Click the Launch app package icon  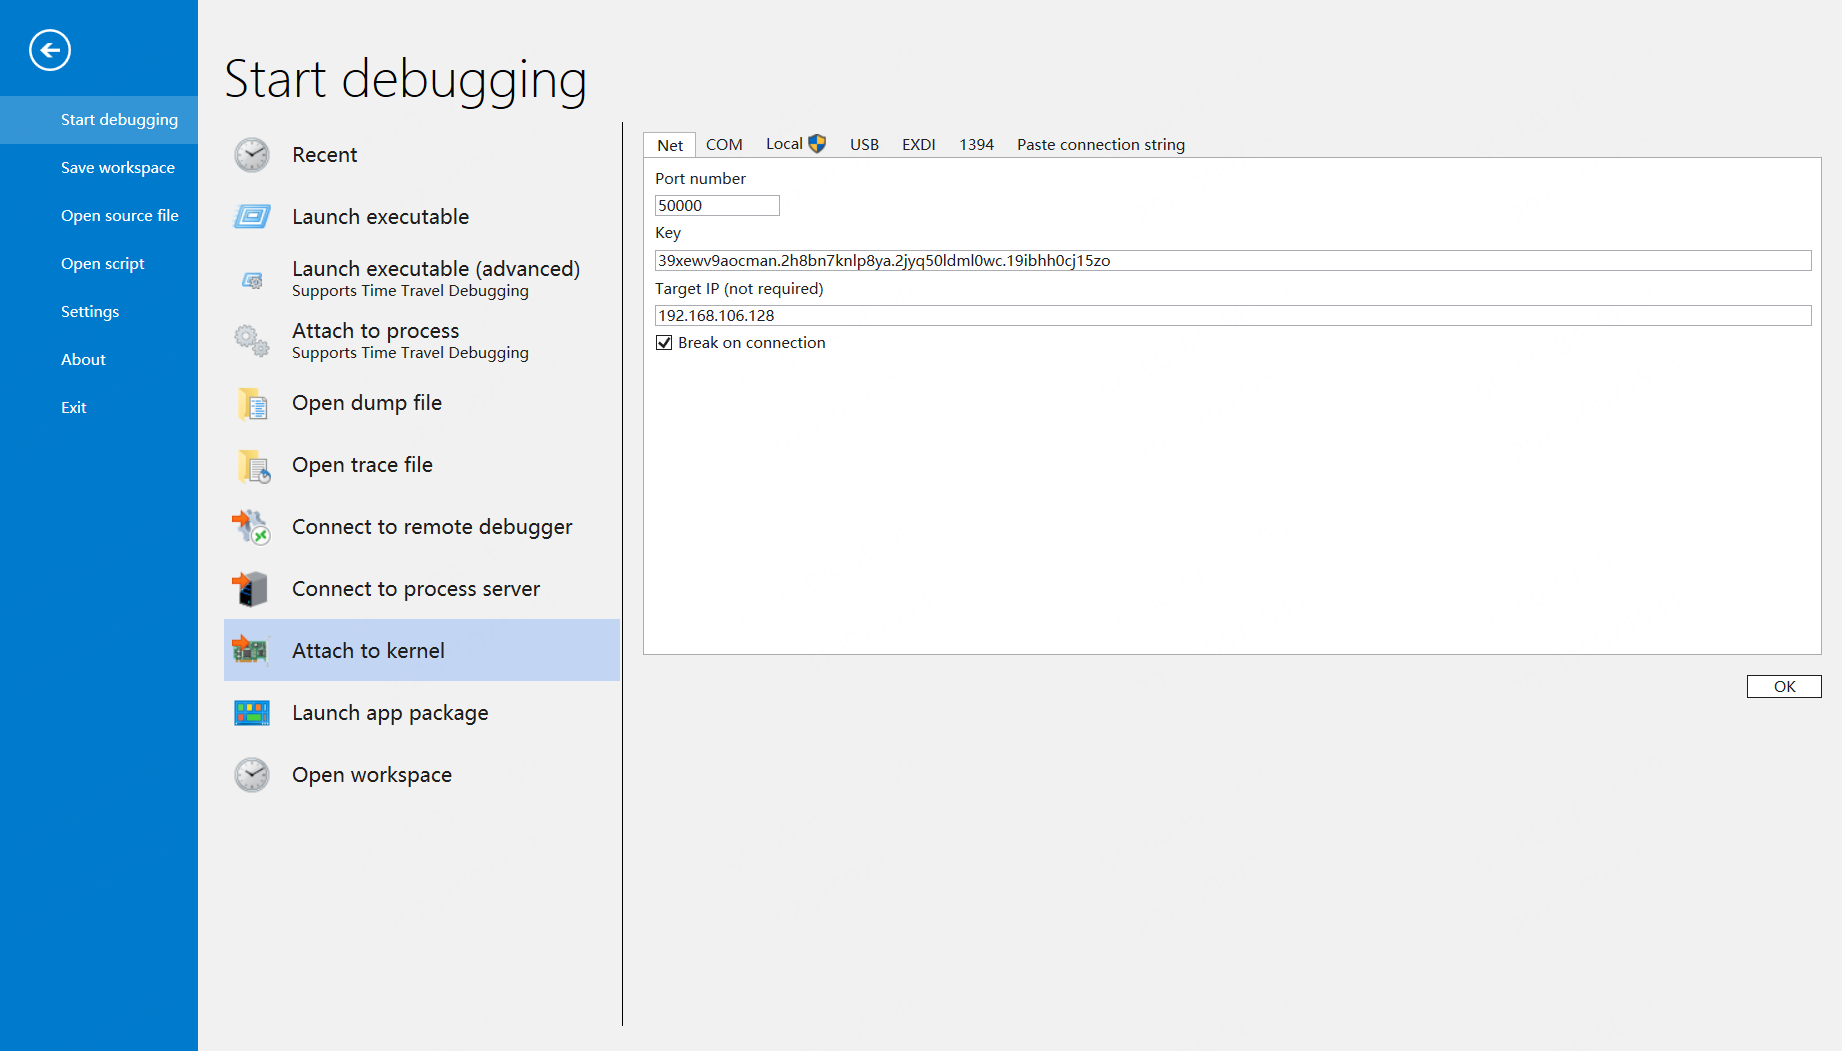[x=252, y=713]
